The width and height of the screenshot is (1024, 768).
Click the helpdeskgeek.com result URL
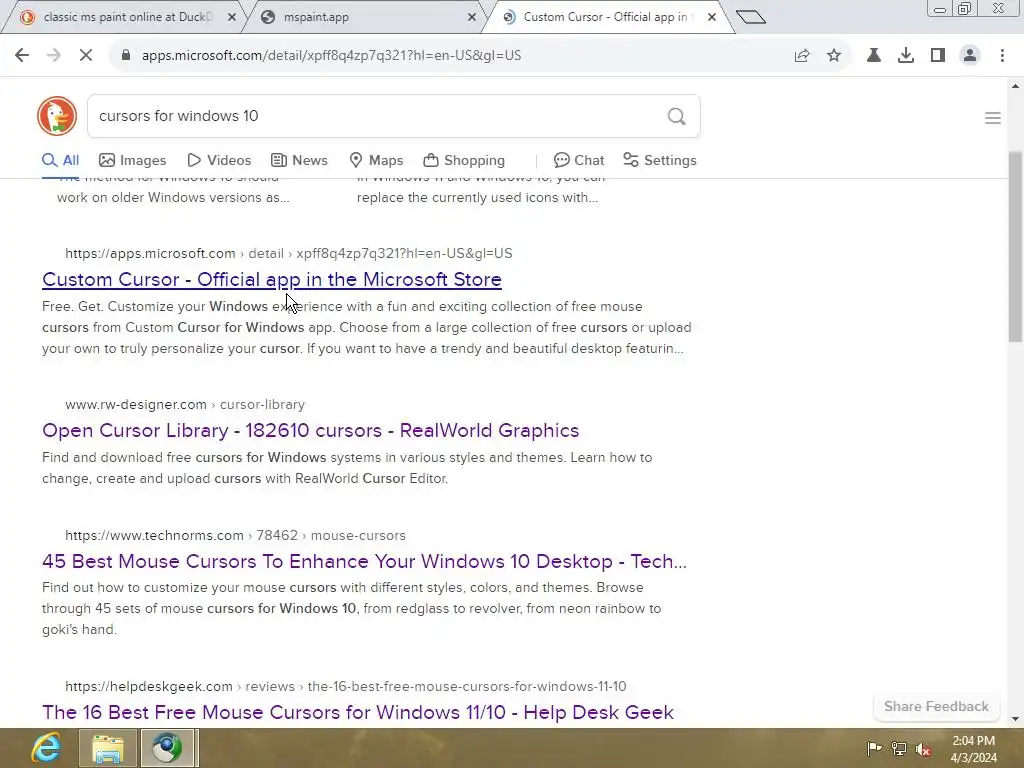click(345, 686)
